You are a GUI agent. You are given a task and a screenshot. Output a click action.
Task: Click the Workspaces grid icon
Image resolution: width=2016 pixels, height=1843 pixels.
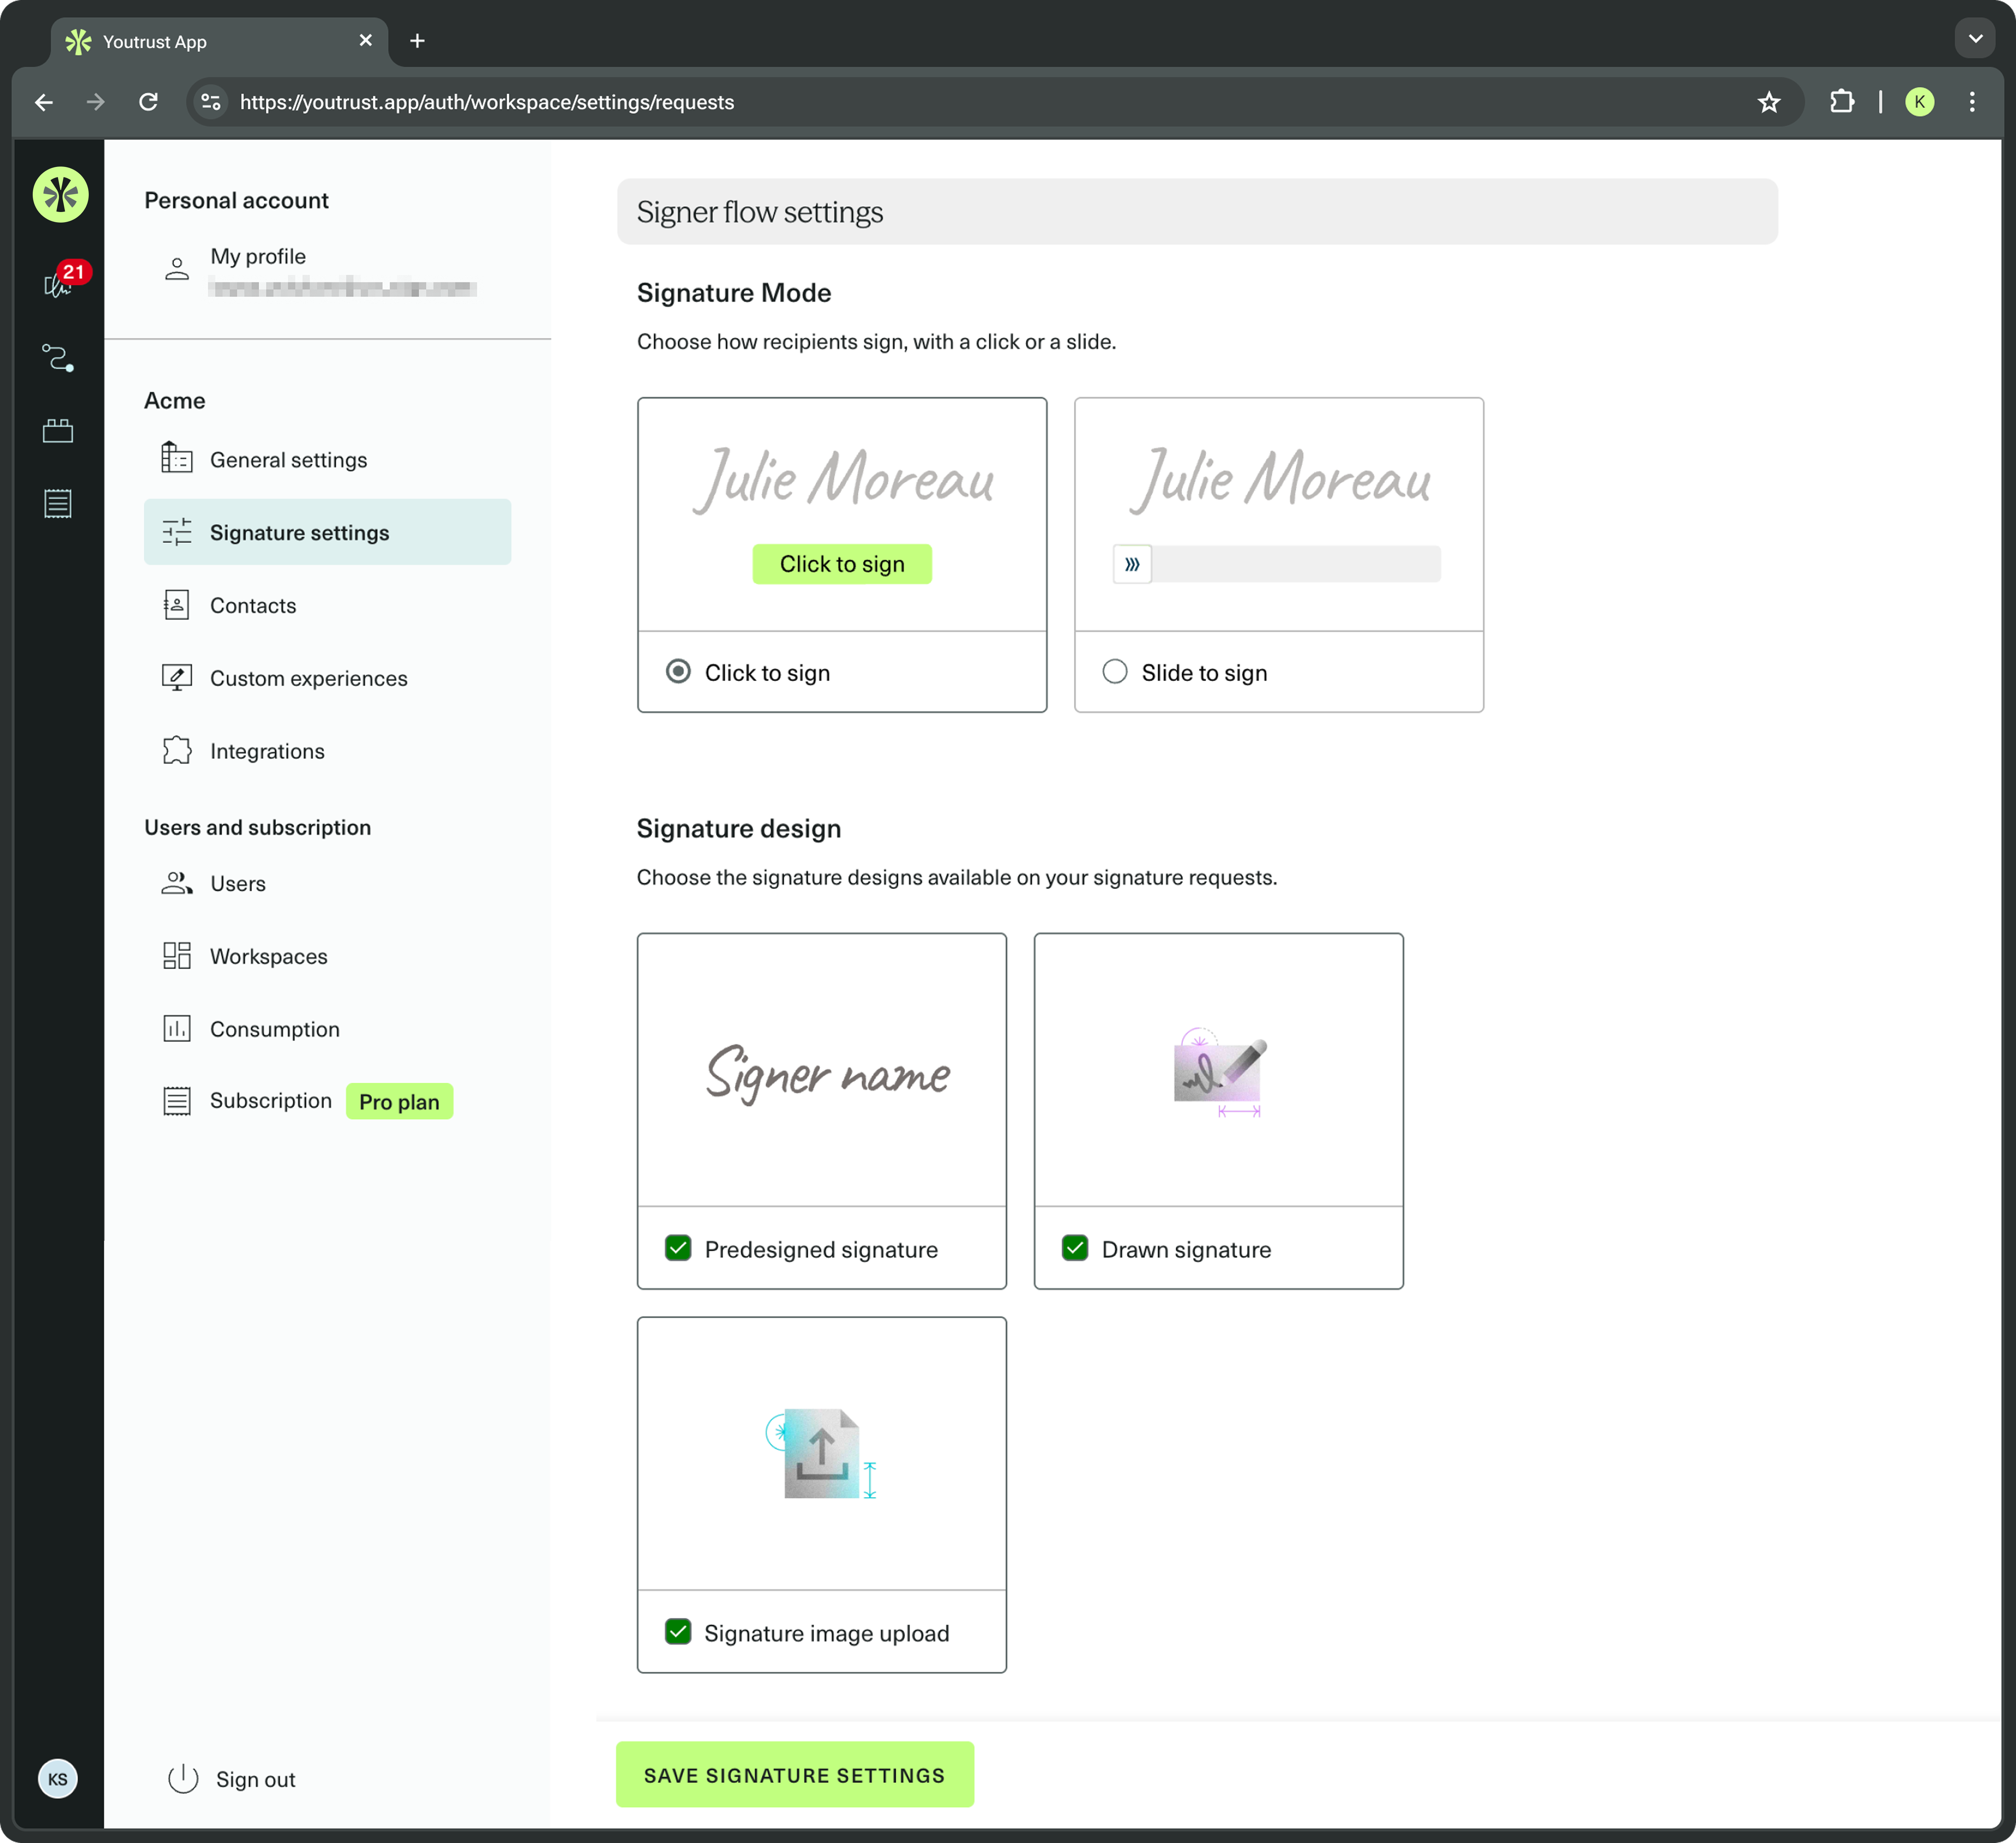(x=177, y=956)
